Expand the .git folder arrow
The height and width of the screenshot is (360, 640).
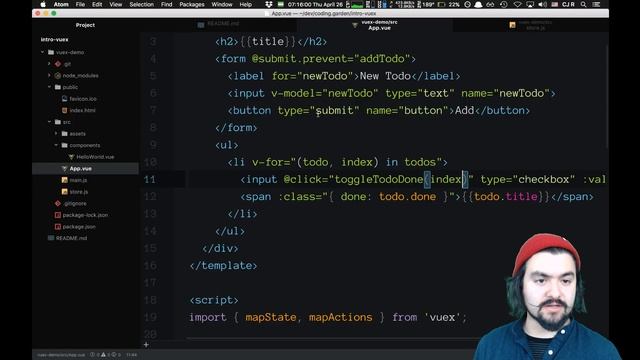click(x=49, y=64)
